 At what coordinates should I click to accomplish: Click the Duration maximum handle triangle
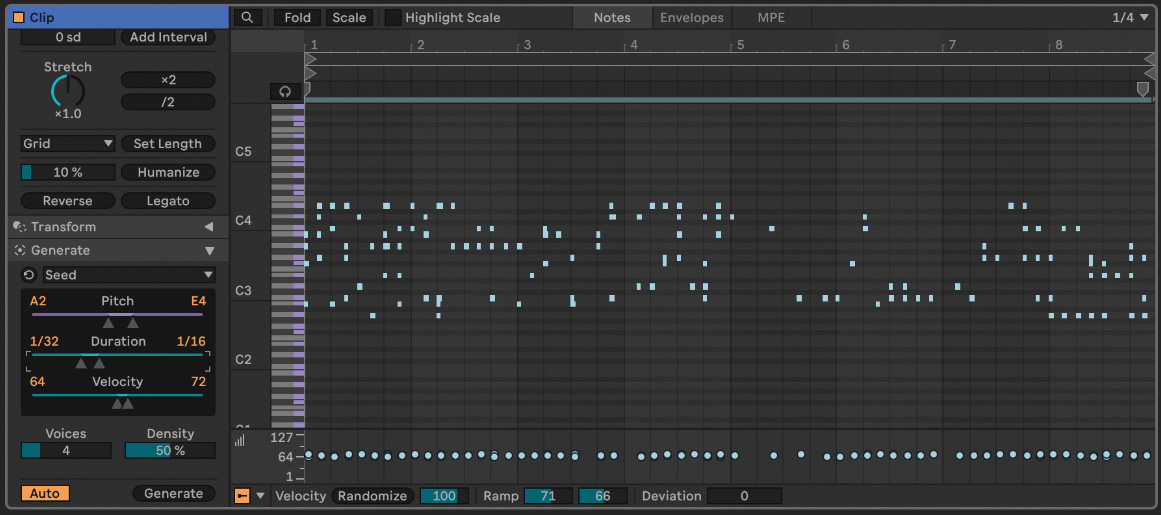coord(99,363)
